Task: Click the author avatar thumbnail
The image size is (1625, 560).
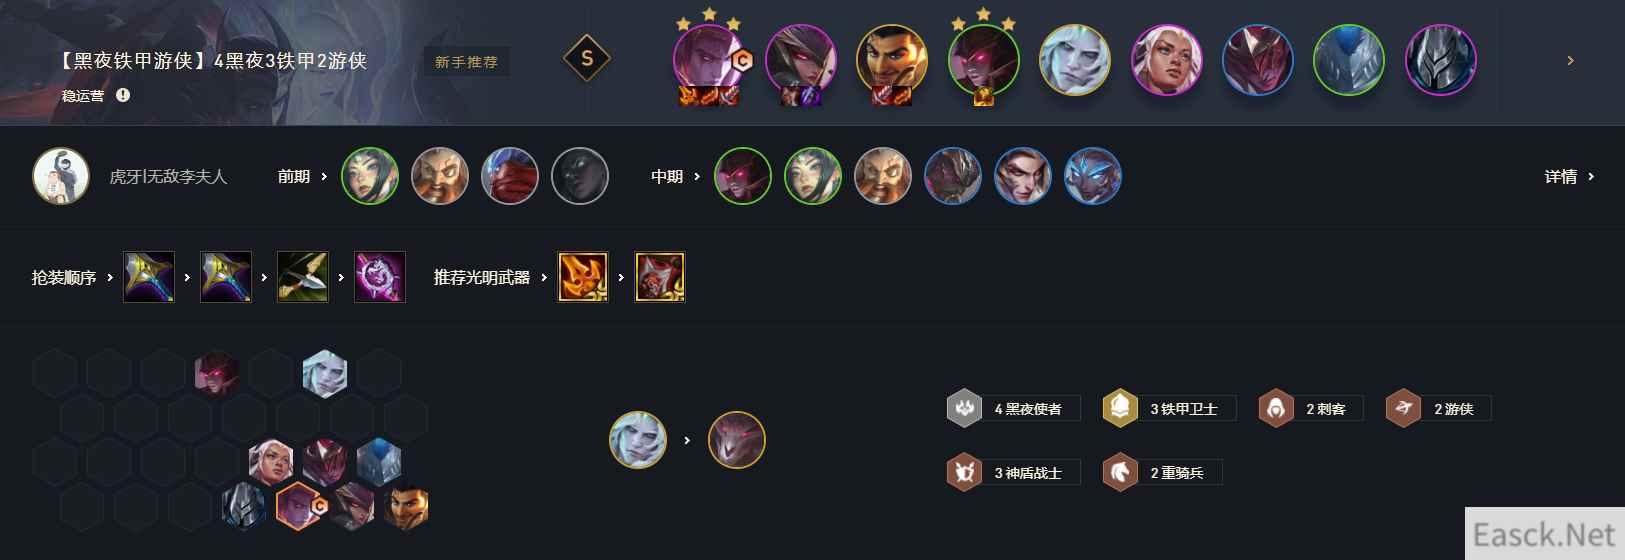Action: click(61, 176)
